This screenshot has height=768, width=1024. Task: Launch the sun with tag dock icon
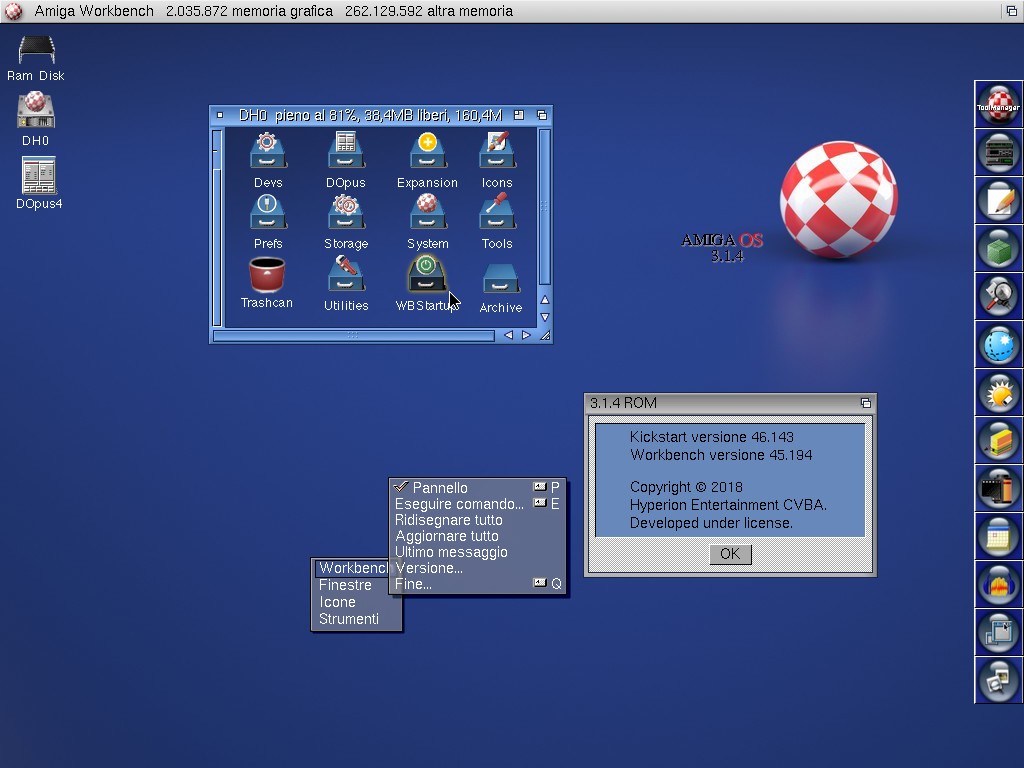(x=999, y=392)
